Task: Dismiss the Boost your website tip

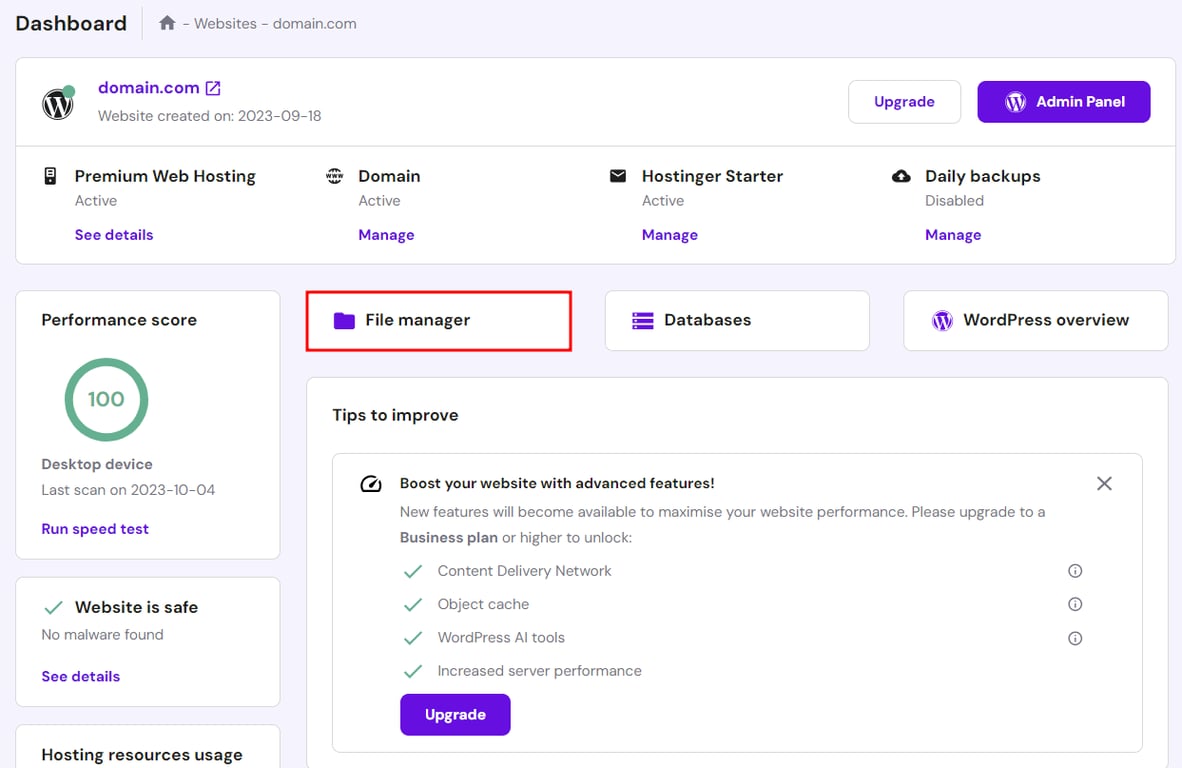Action: tap(1104, 483)
